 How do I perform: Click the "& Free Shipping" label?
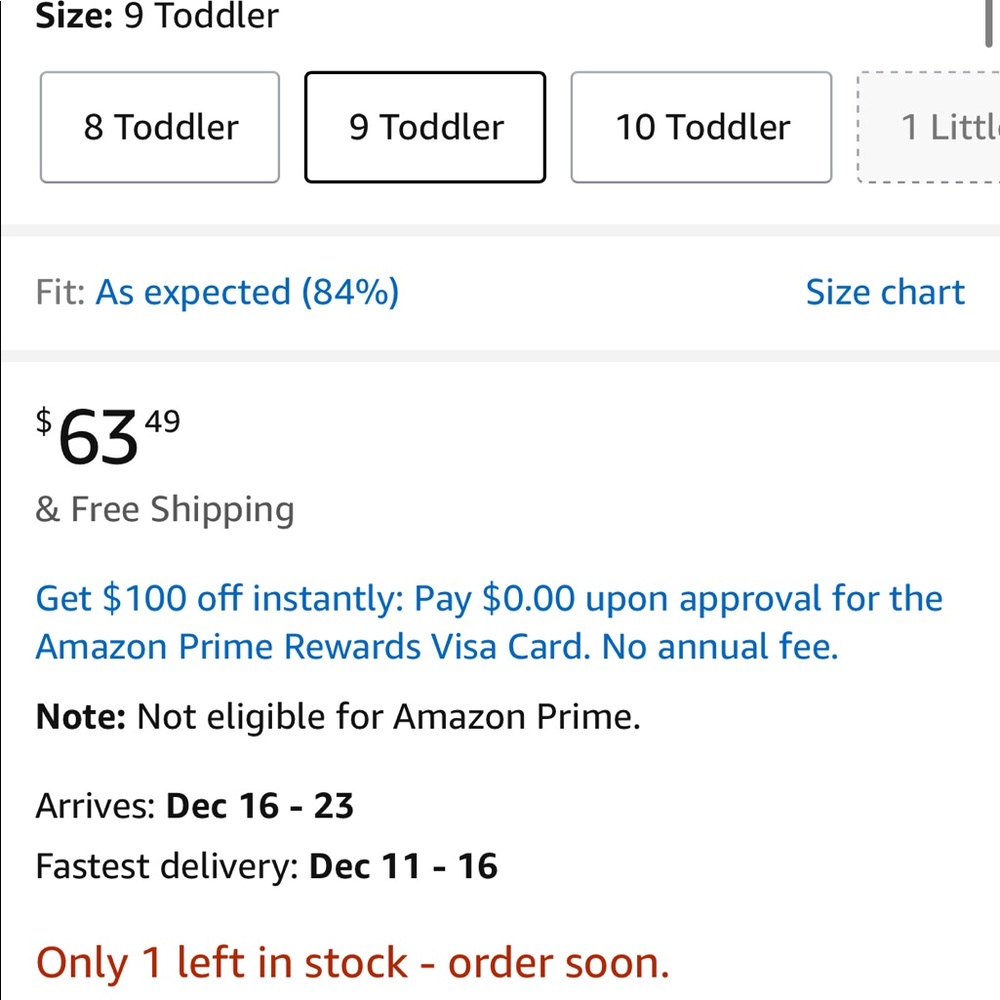[x=164, y=509]
